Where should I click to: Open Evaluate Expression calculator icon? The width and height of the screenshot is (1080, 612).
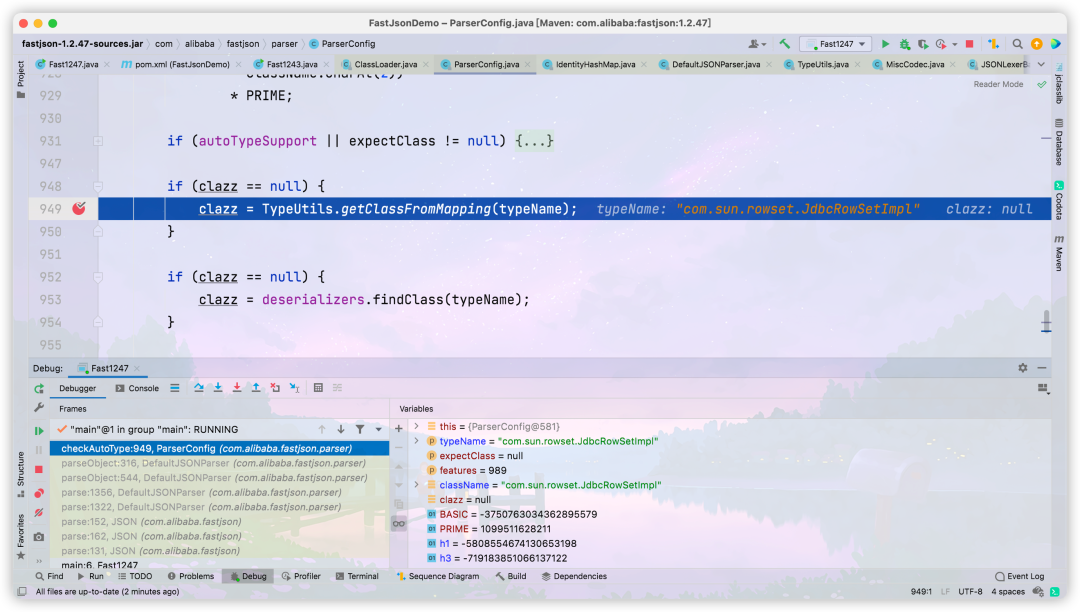click(318, 388)
